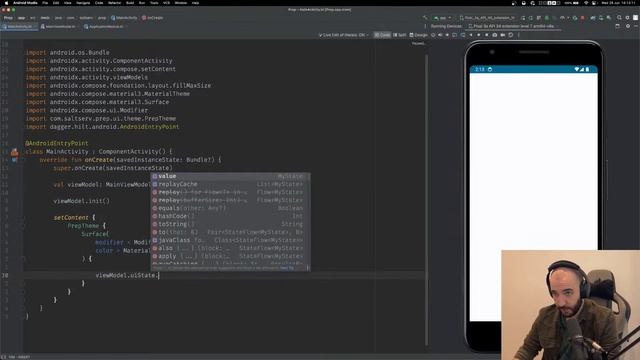
Task: Open the VCS menu
Action: [167, 3]
